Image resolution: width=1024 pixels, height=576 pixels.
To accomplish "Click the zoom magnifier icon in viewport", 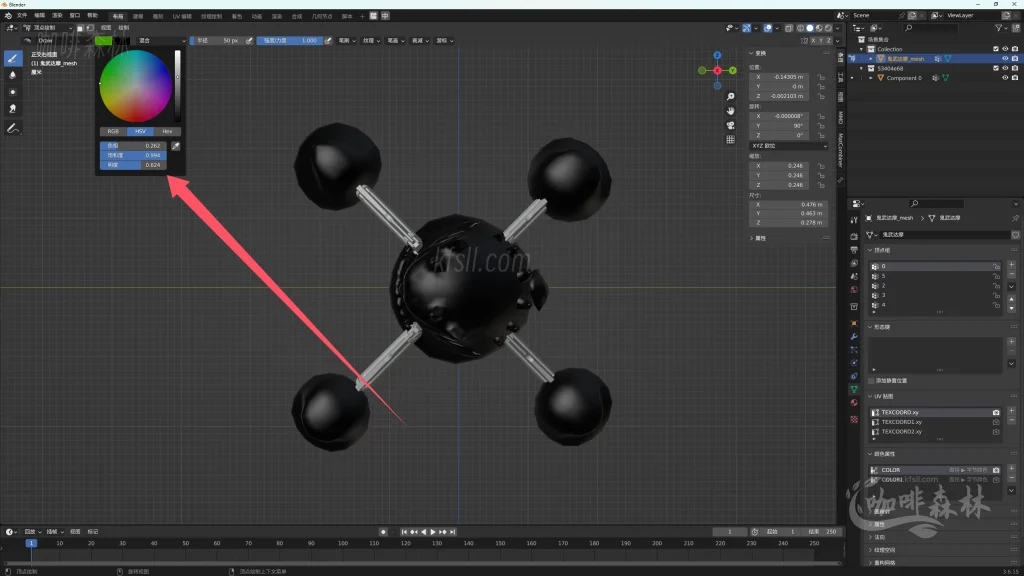I will point(731,96).
